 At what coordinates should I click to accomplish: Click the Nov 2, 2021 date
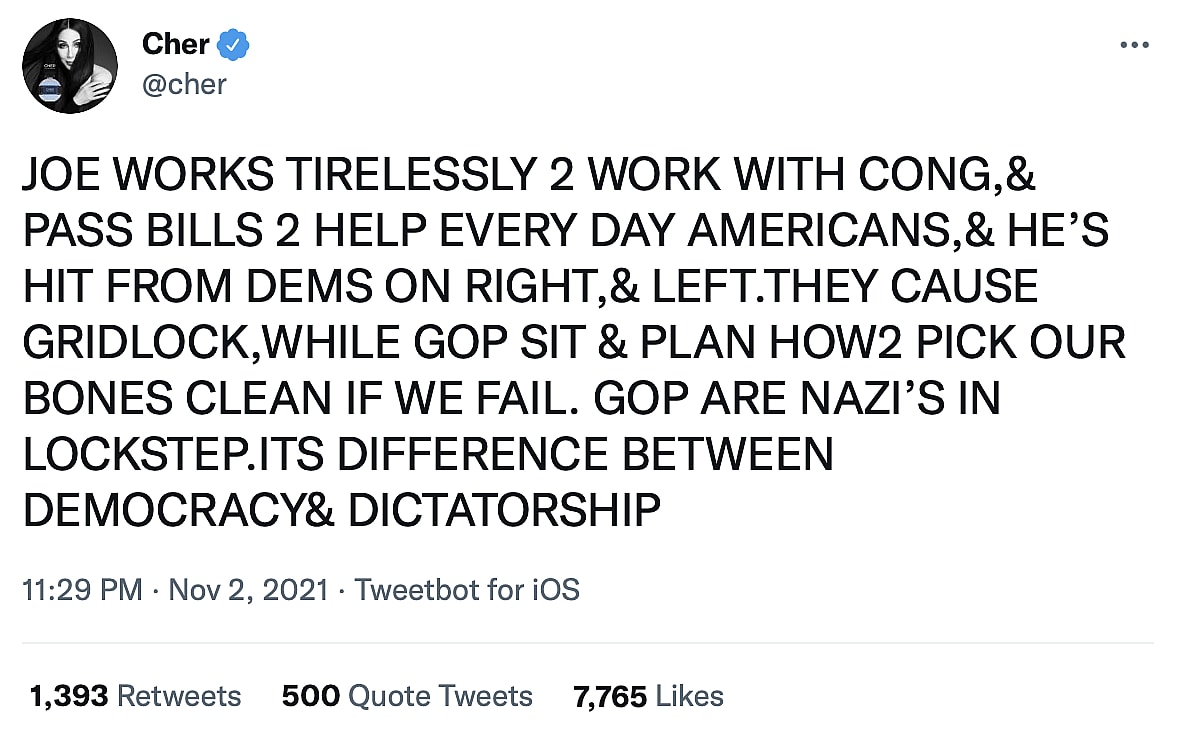pyautogui.click(x=248, y=589)
